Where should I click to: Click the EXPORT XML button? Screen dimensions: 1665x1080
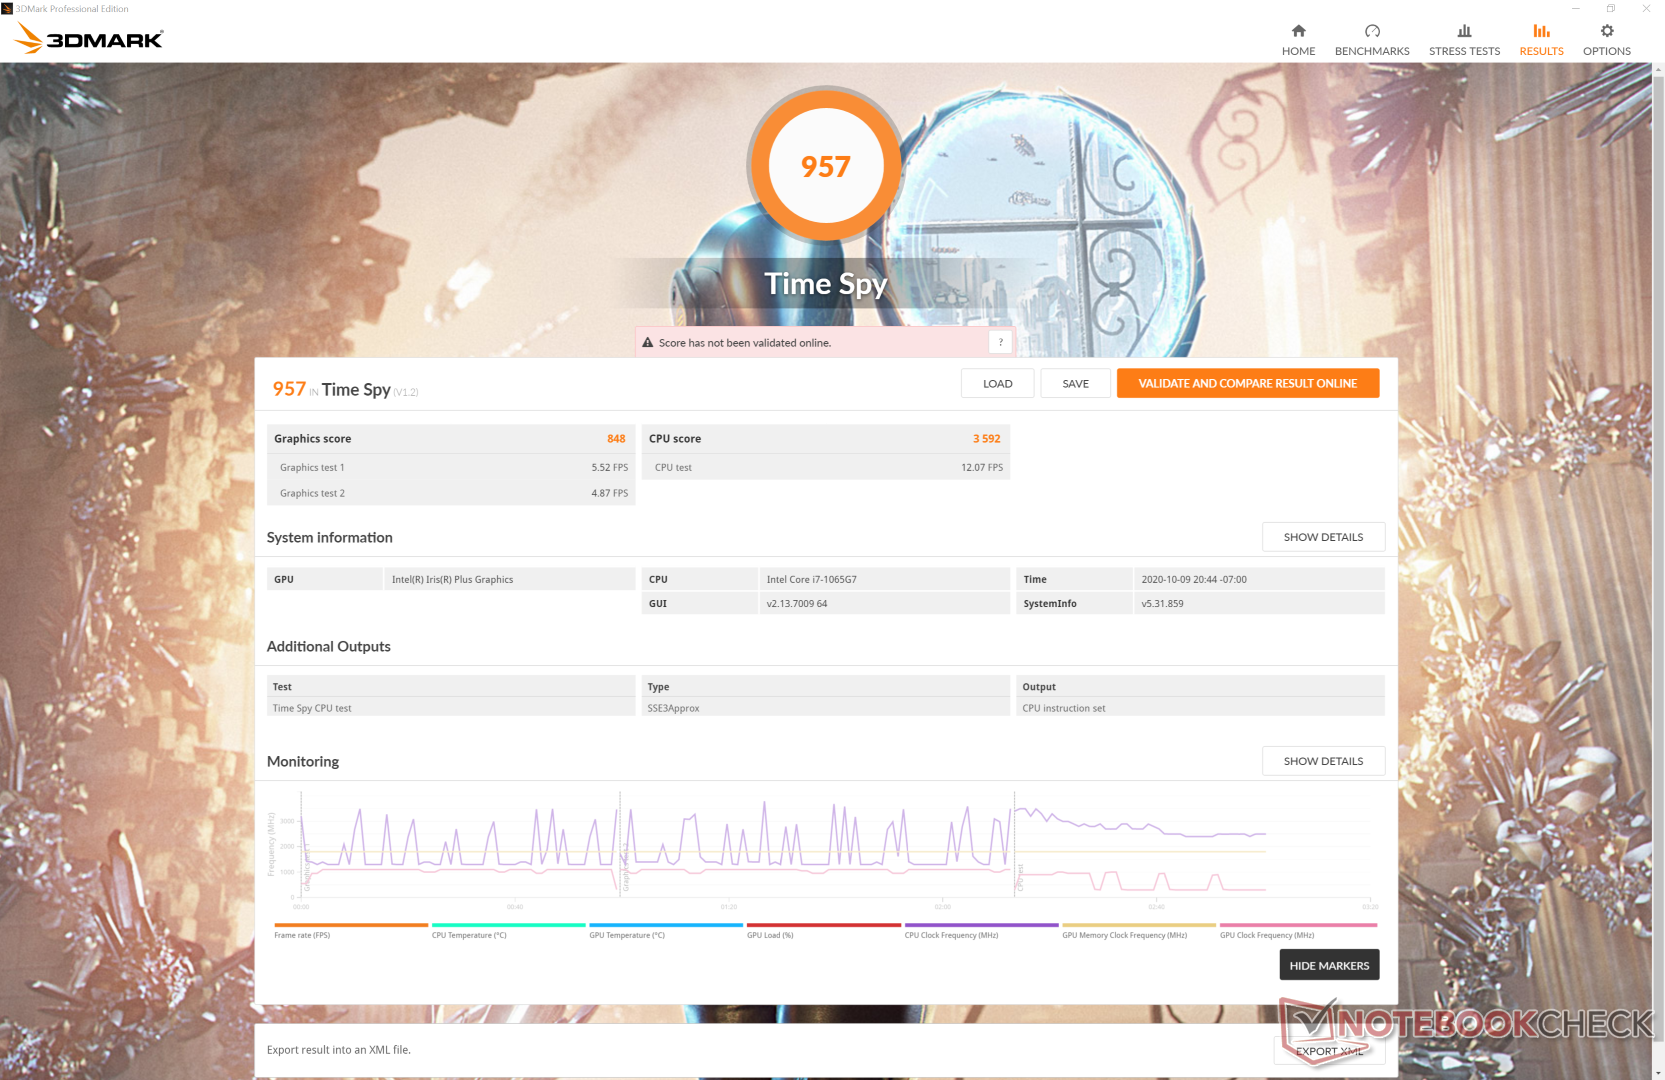(x=1329, y=1051)
